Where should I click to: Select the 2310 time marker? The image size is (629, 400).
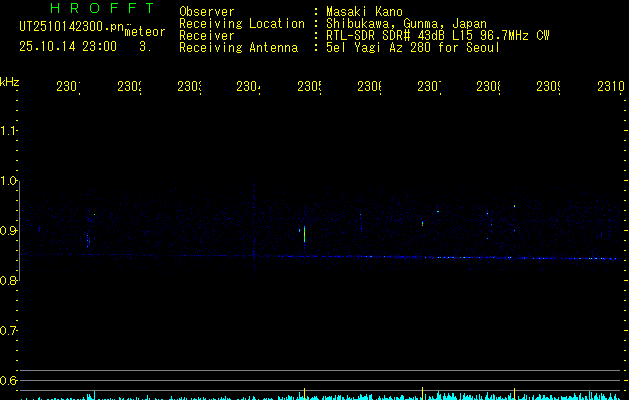[611, 87]
